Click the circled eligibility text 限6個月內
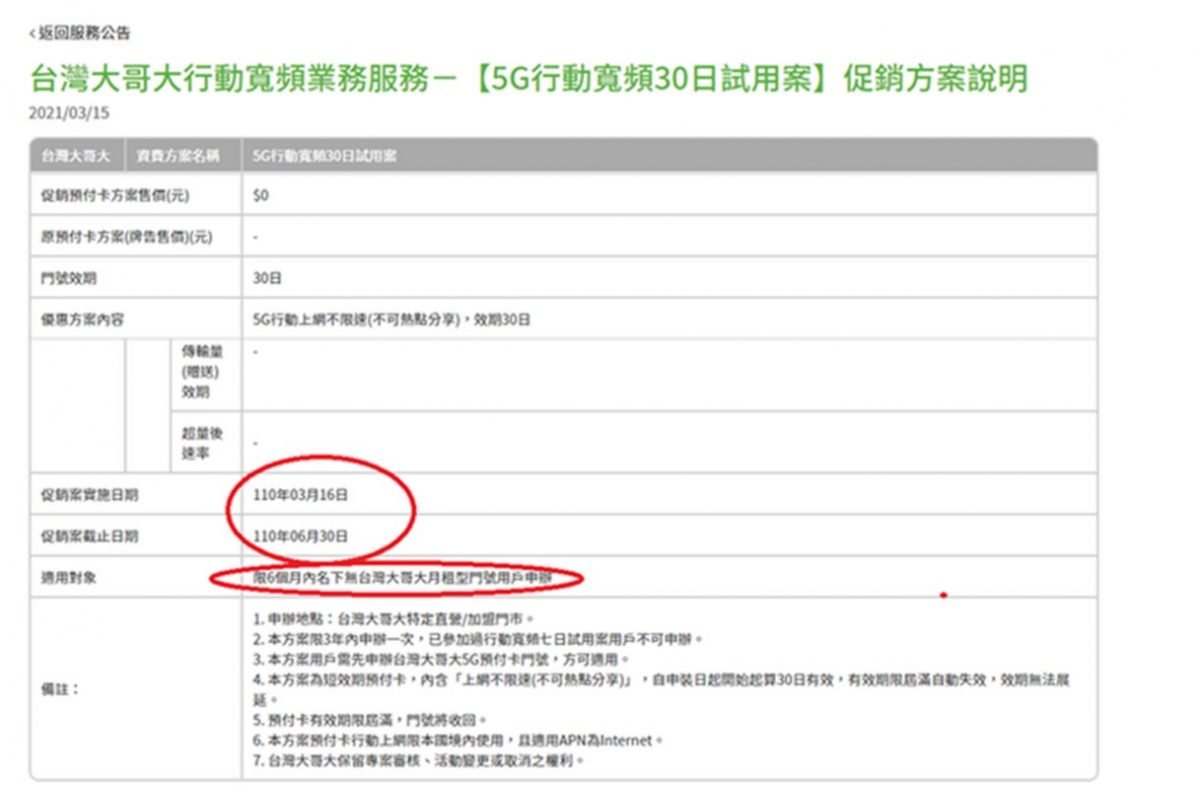This screenshot has width=1200, height=785. point(399,578)
